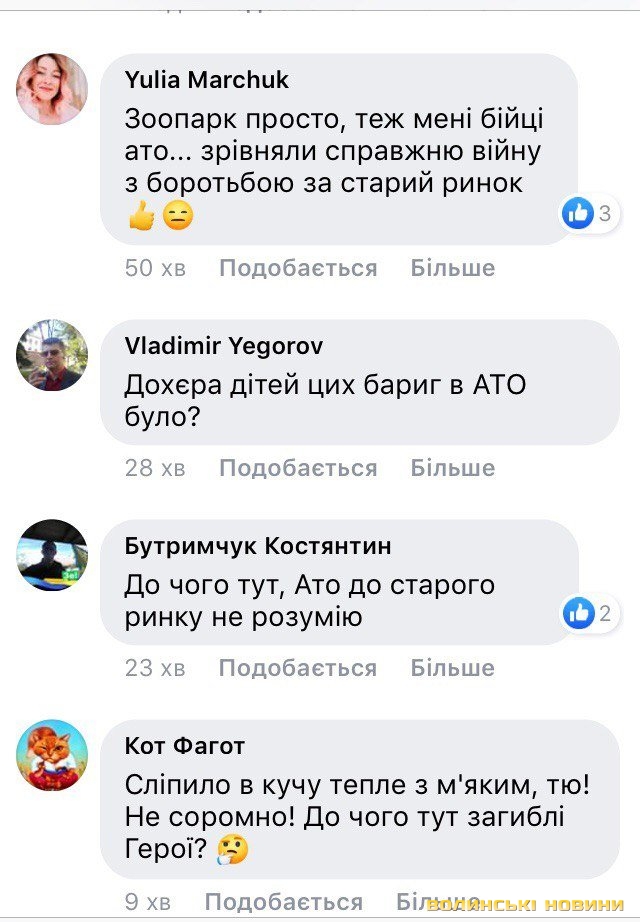
Task: Open the Бутримчук Костянтин name link
Action: point(258,546)
